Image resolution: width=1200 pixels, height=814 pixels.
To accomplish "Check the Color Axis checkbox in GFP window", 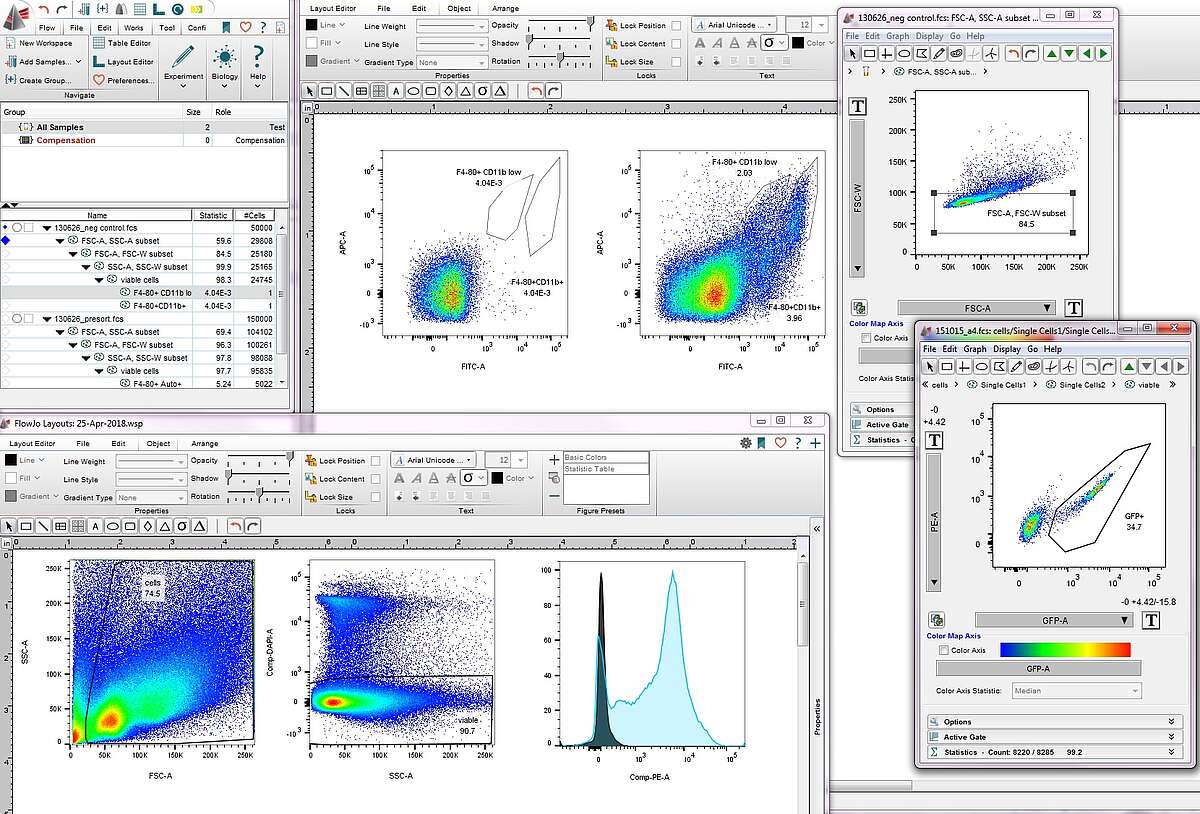I will [943, 650].
